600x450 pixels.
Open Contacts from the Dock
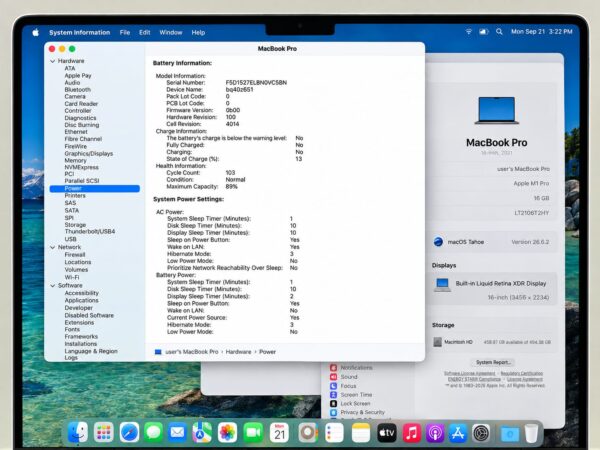pyautogui.click(x=308, y=433)
